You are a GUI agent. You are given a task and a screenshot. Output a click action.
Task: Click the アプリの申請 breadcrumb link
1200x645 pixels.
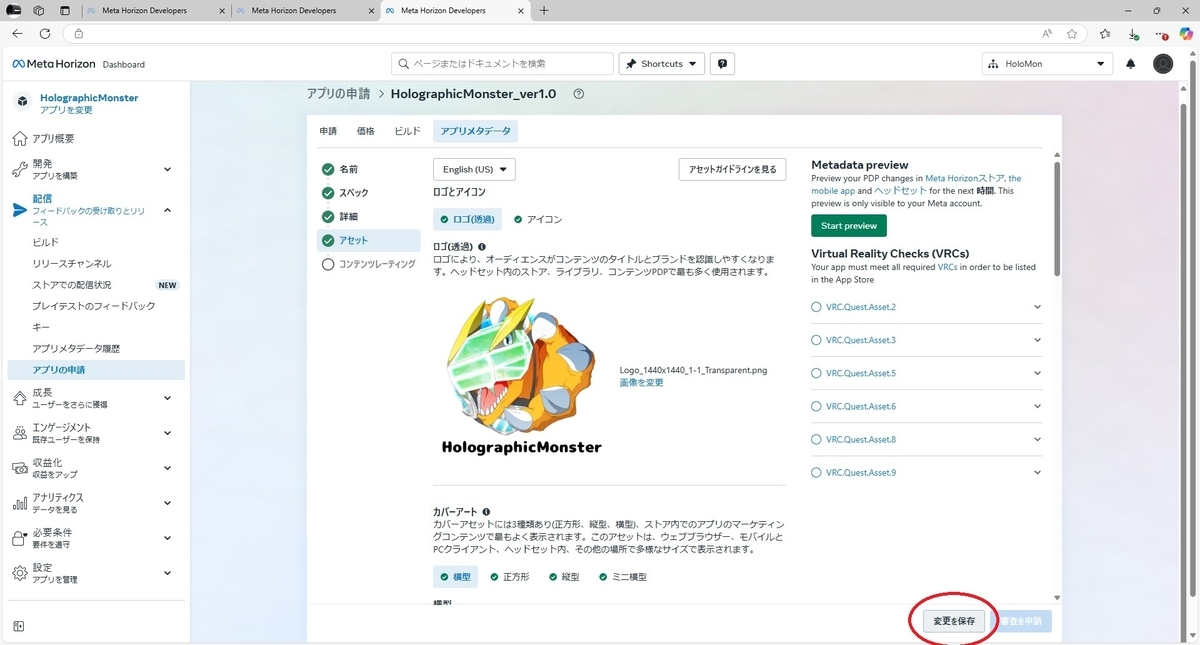coord(338,94)
